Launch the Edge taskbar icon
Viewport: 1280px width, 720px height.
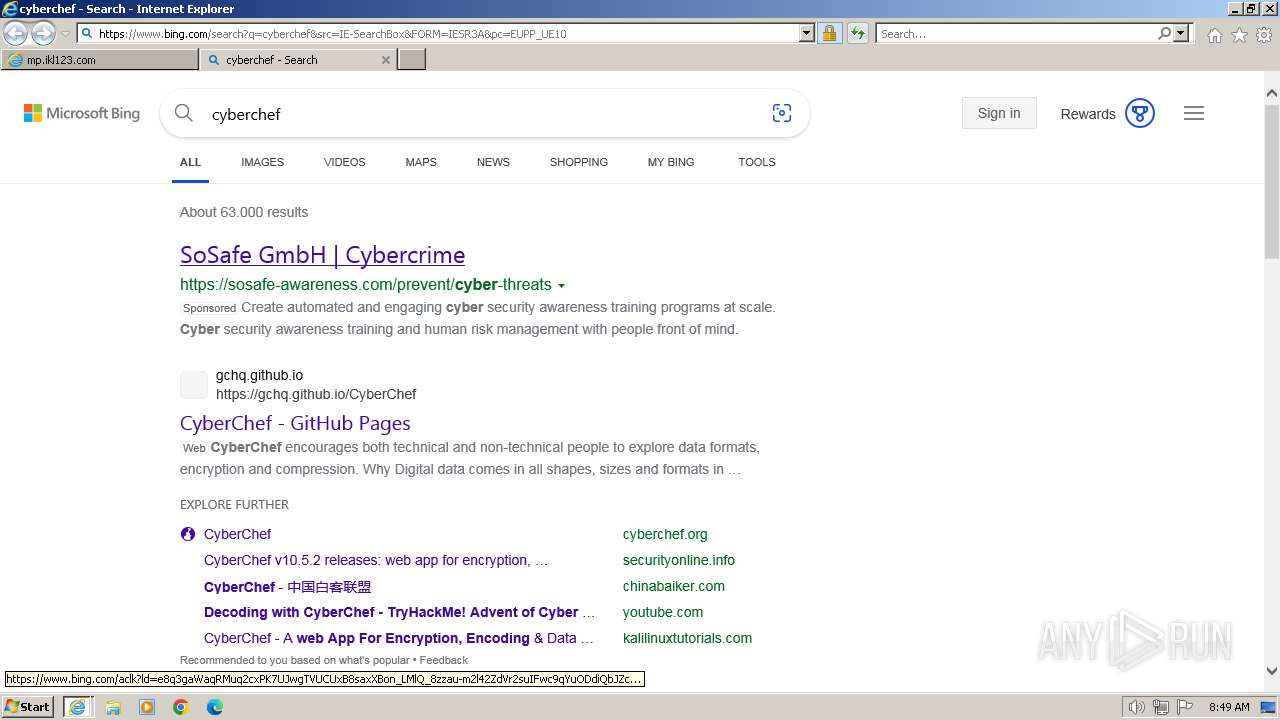click(215, 707)
